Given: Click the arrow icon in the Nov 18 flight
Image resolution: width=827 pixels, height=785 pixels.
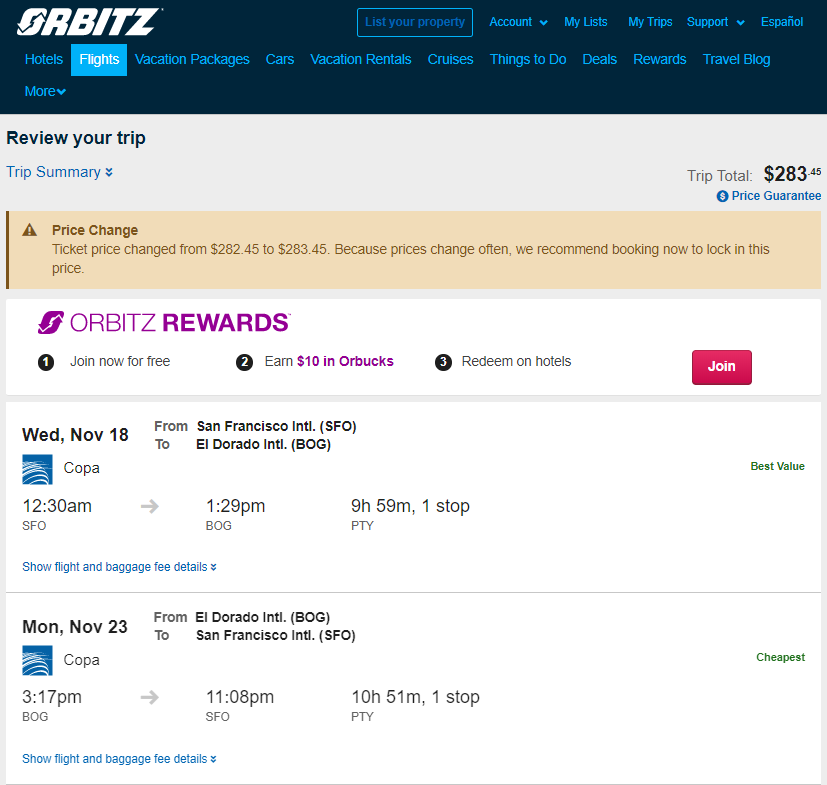Looking at the screenshot, I should [150, 506].
